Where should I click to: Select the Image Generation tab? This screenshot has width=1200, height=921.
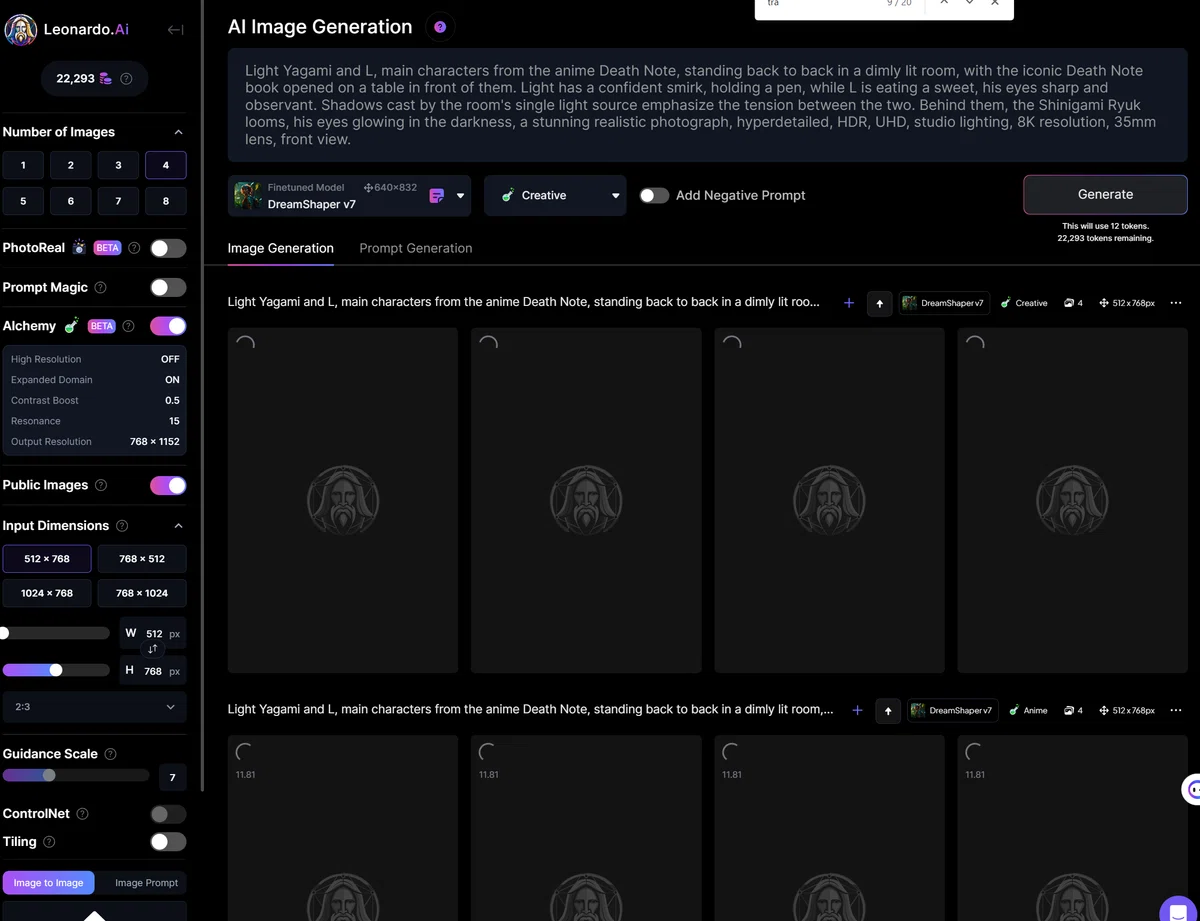point(281,248)
